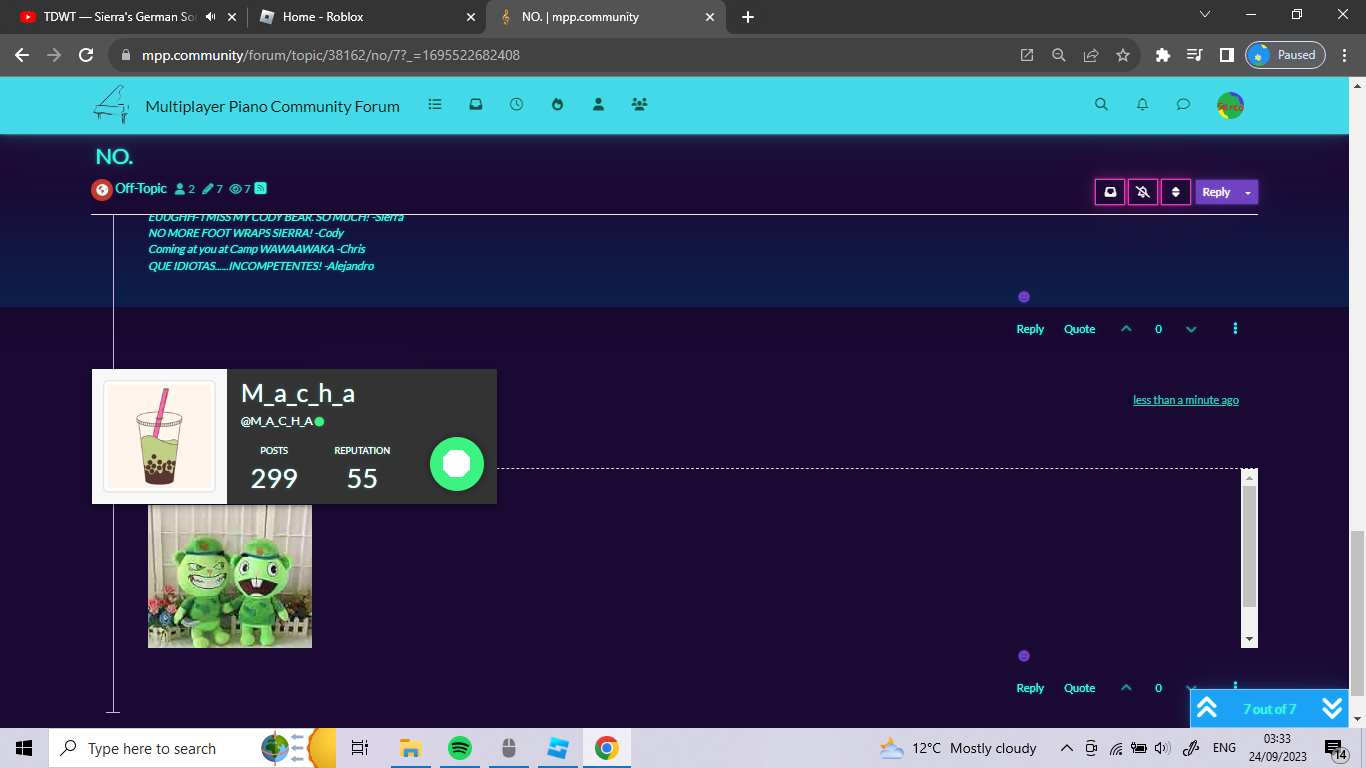Screen dimensions: 1366x768
Task: Open a new browser tab
Action: coord(748,17)
